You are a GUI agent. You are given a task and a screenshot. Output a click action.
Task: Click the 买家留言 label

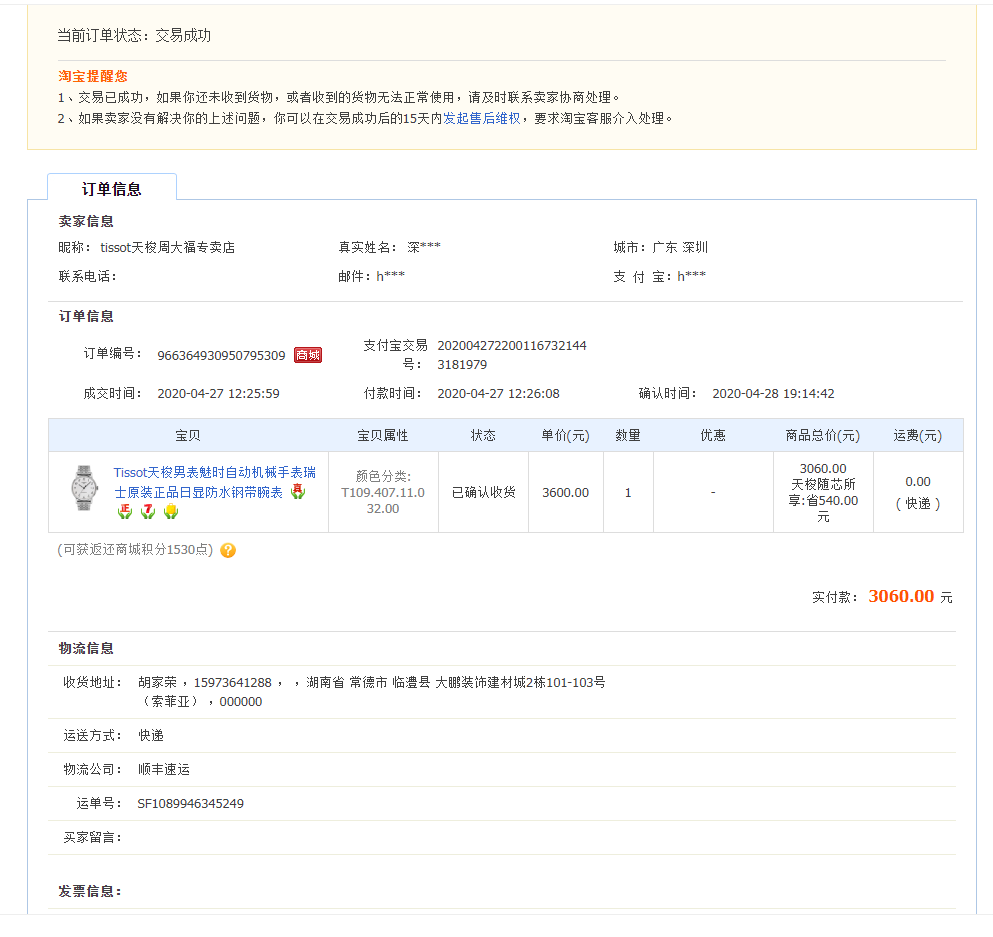click(x=92, y=838)
